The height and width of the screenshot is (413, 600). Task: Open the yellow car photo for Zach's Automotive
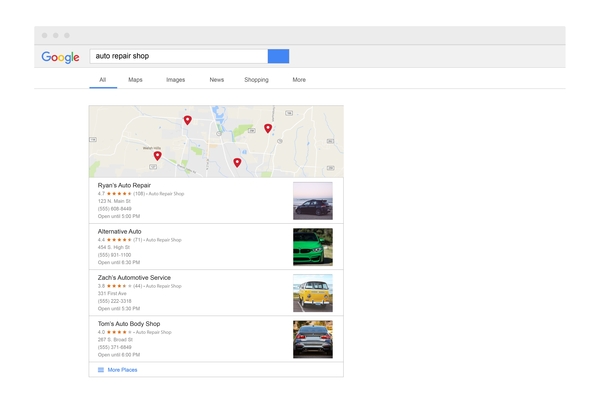(x=312, y=294)
